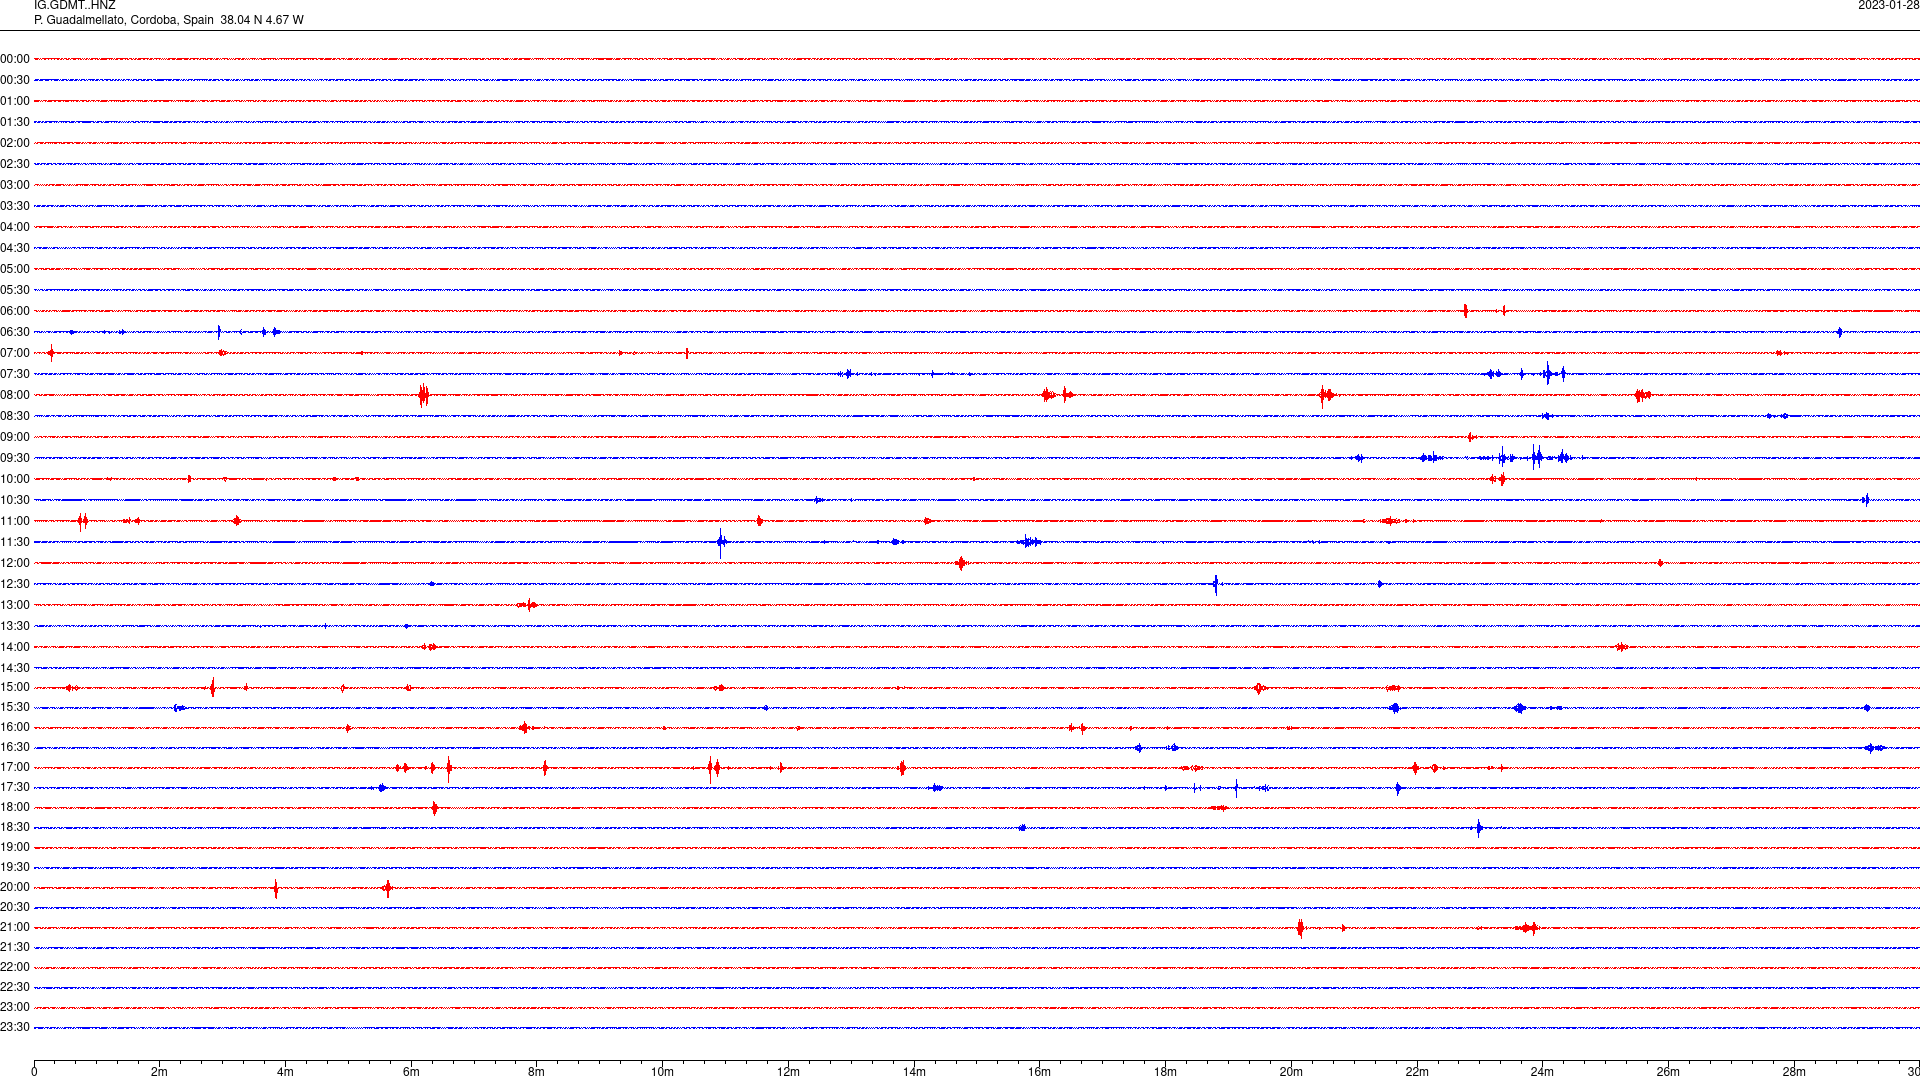This screenshot has height=1080, width=1920.
Task: Click the 0 origin label on time axis
Action: pos(34,1072)
